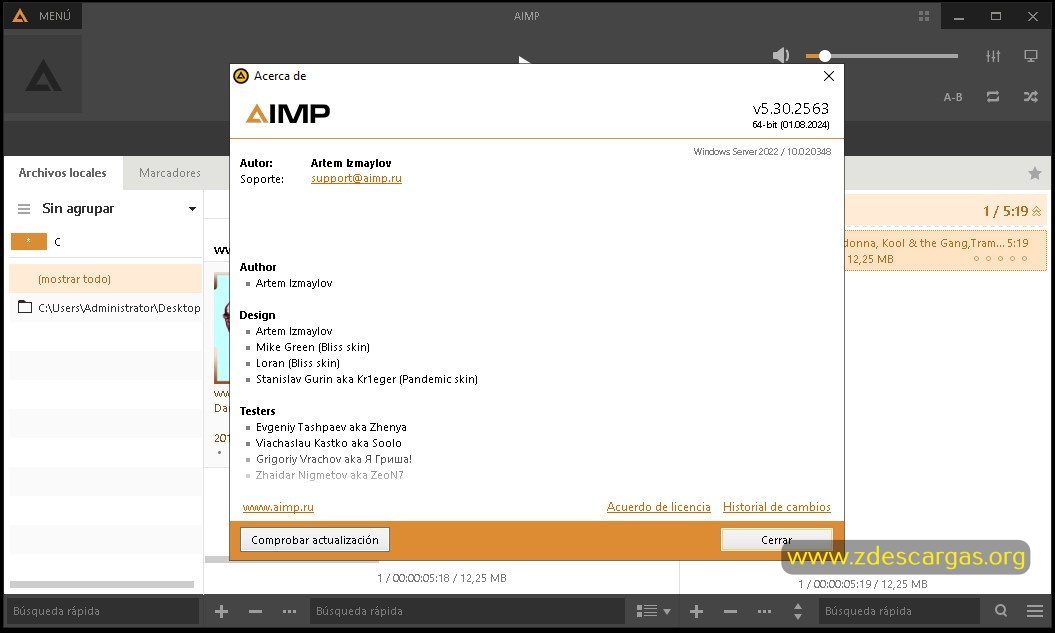Viewport: 1055px width, 633px height.
Task: Add files with library plus icon
Action: pos(221,611)
